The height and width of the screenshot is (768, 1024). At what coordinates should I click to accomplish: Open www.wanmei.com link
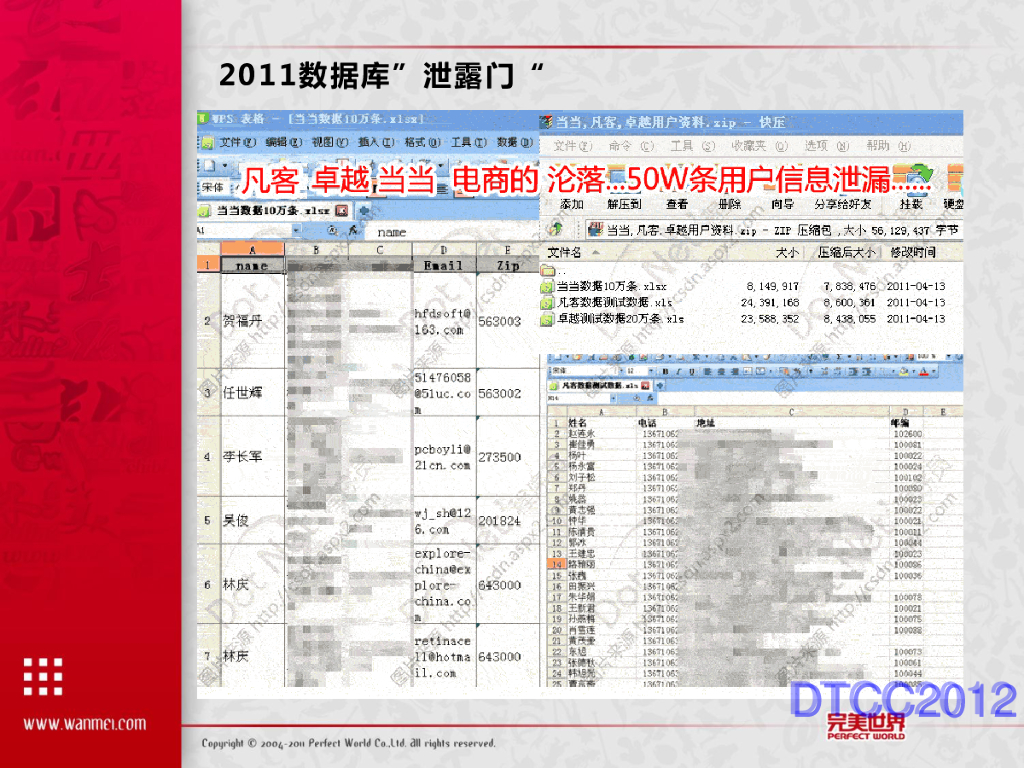pyautogui.click(x=85, y=724)
